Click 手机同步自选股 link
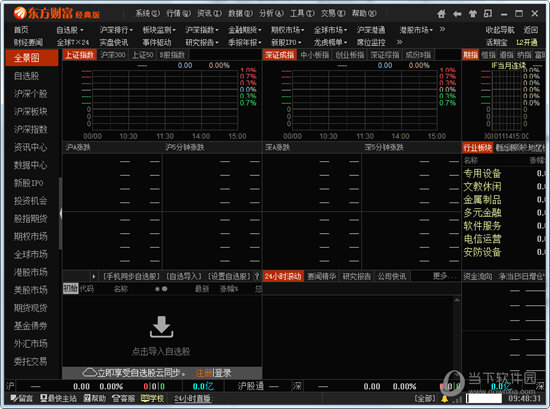The height and width of the screenshot is (409, 550). 131,276
